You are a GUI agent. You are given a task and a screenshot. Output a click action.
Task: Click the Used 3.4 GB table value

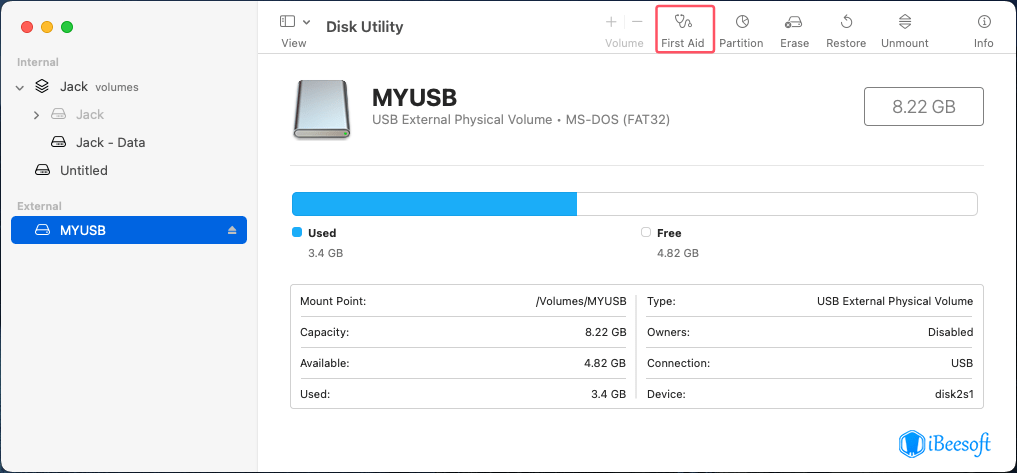point(610,394)
